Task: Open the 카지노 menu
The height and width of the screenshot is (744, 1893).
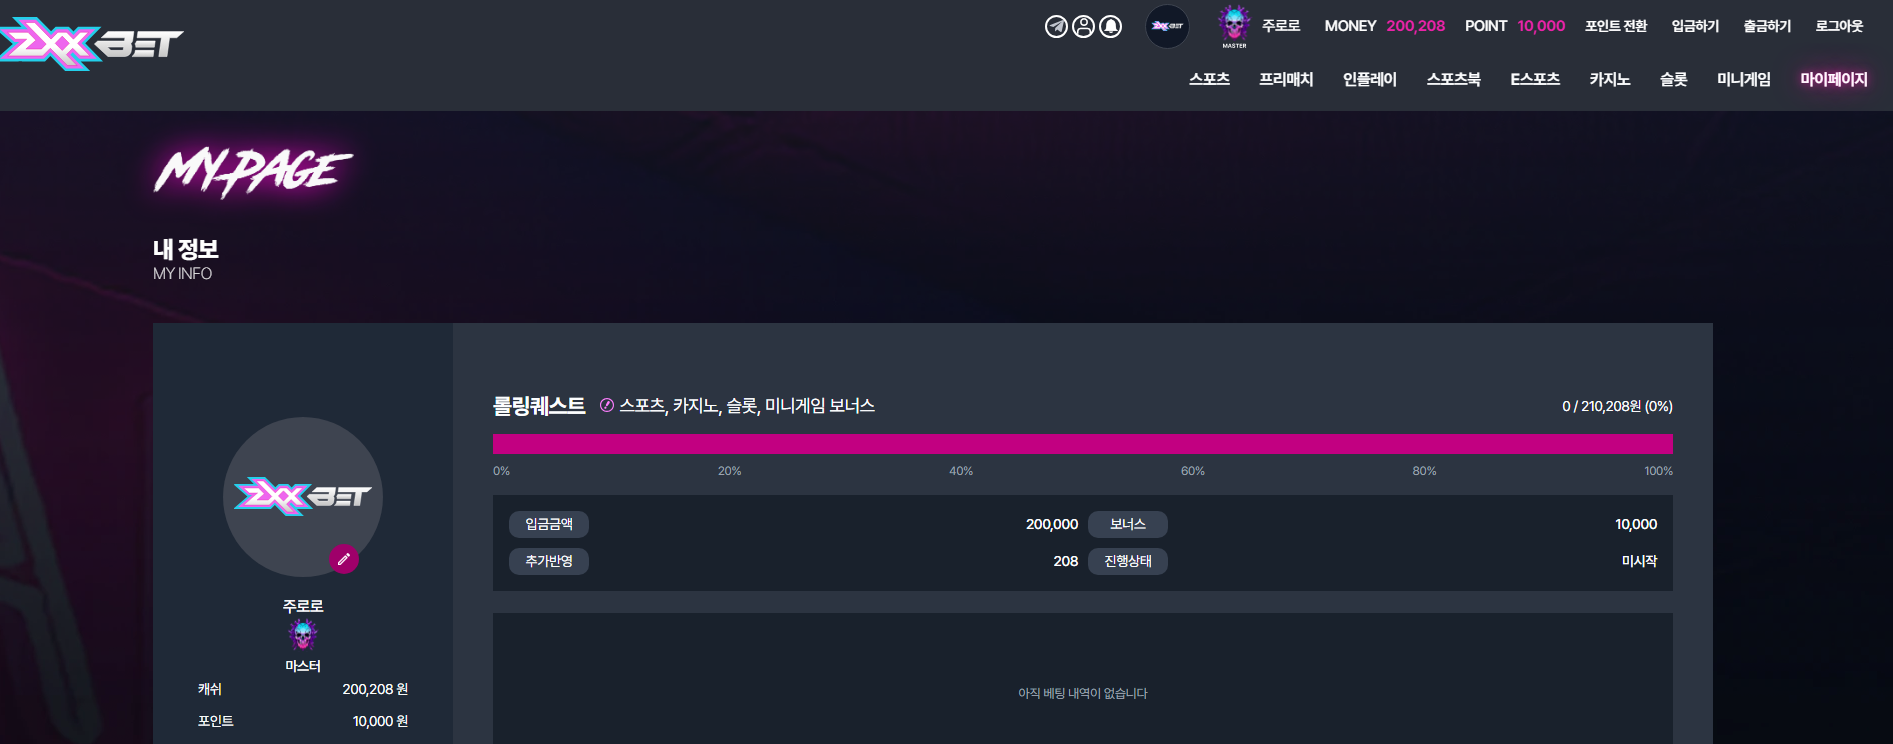Action: (1610, 79)
